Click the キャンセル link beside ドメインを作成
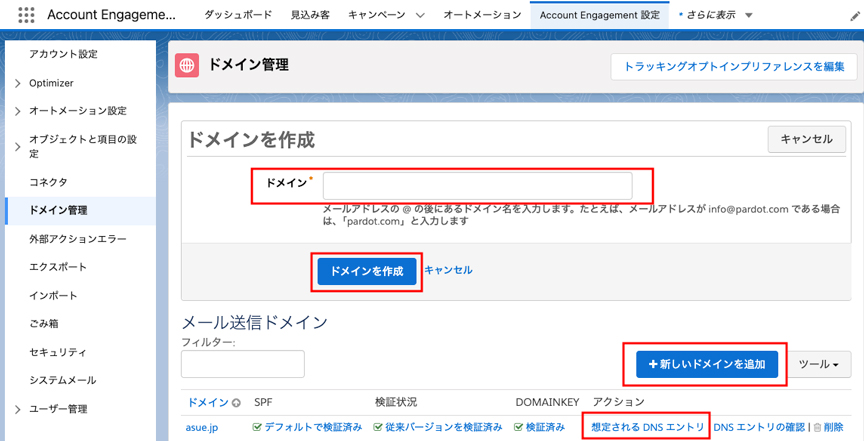The height and width of the screenshot is (441, 864). (x=448, y=270)
